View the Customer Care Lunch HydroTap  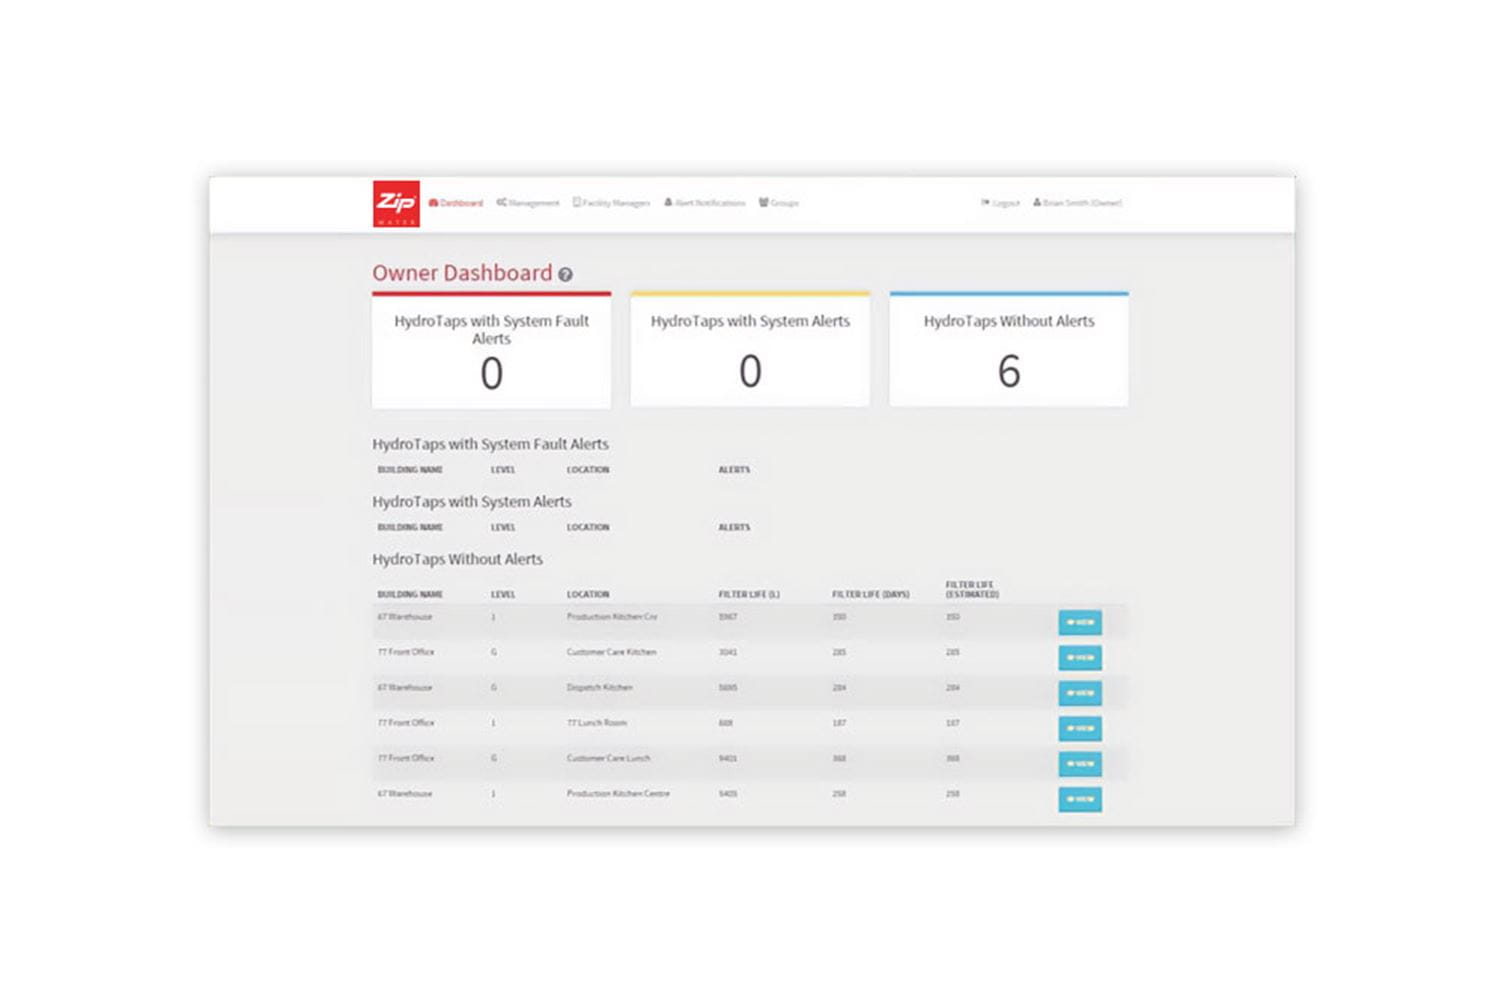click(1079, 764)
